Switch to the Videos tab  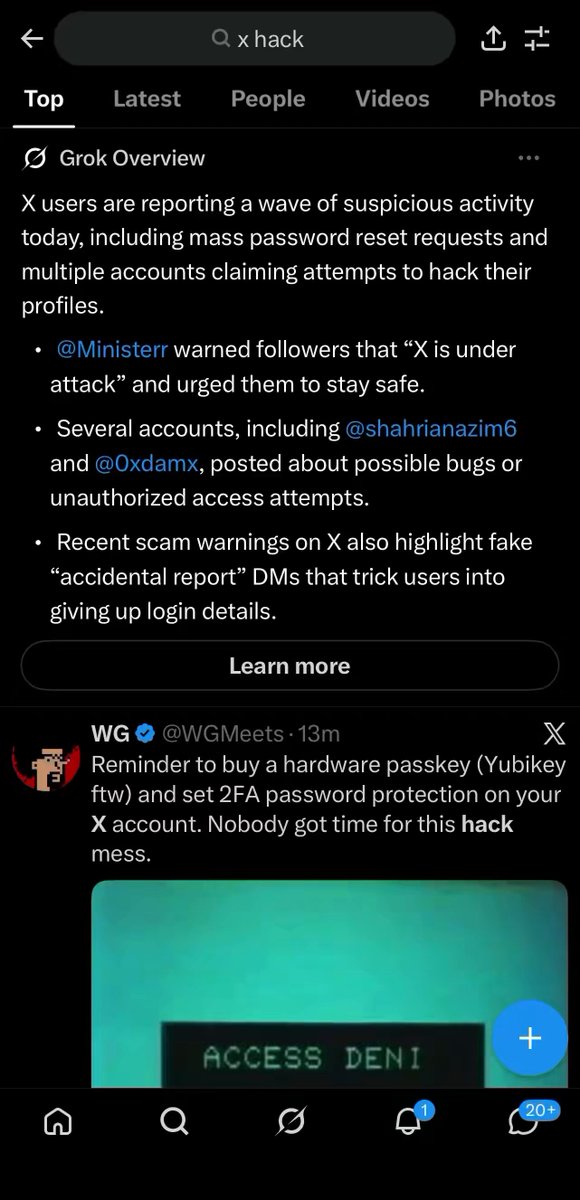[x=392, y=99]
